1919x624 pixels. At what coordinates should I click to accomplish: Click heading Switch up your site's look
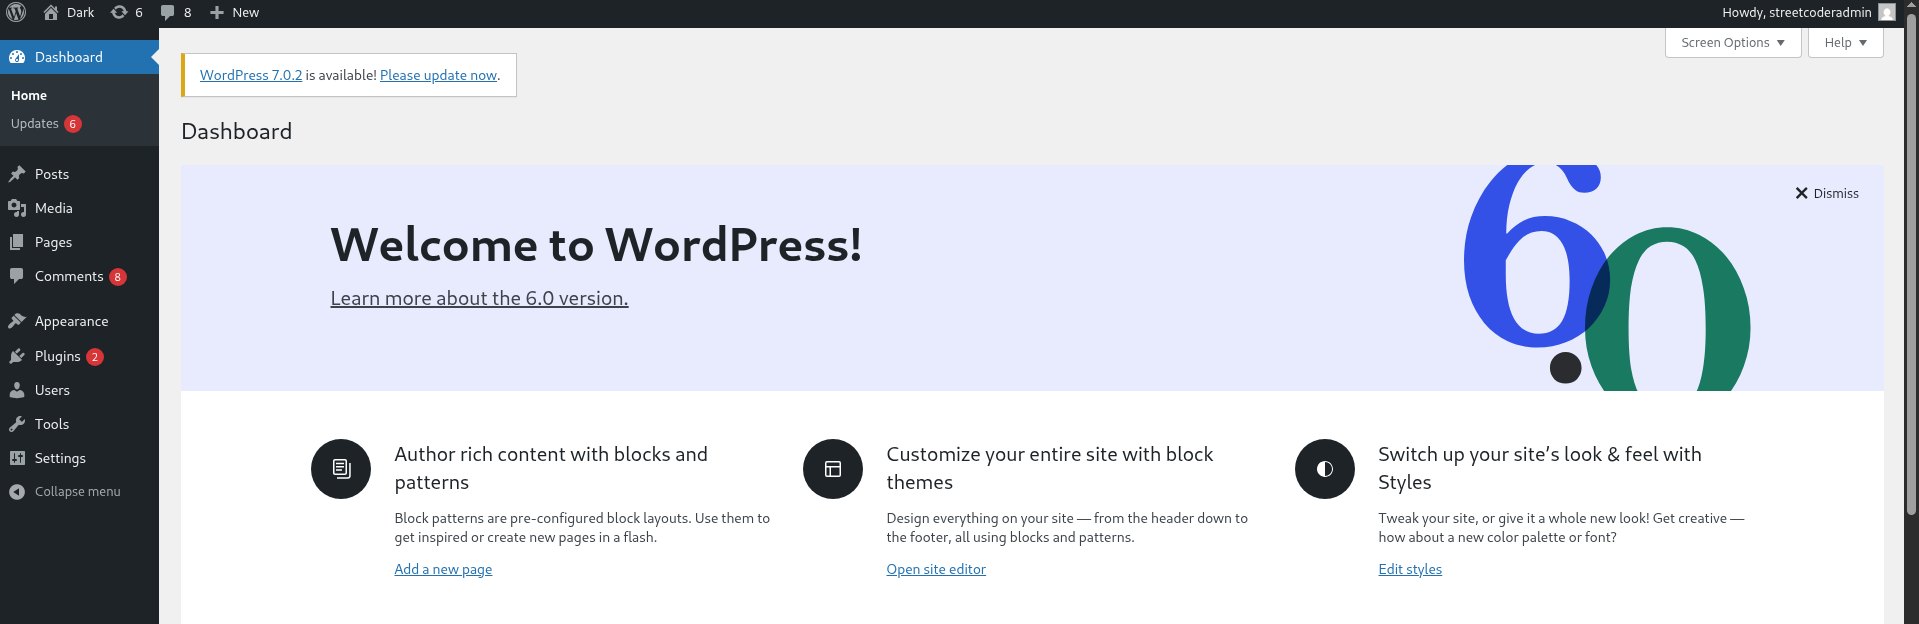pos(1540,468)
